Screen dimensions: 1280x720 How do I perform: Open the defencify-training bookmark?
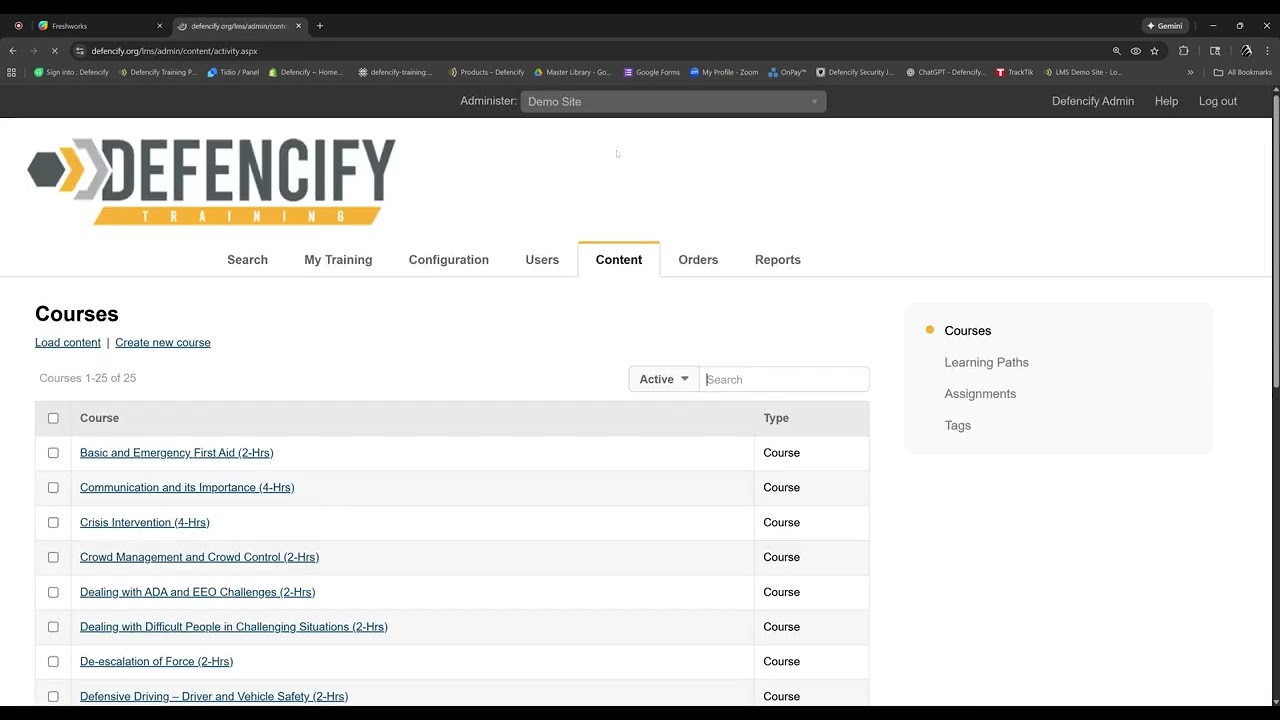coord(395,72)
